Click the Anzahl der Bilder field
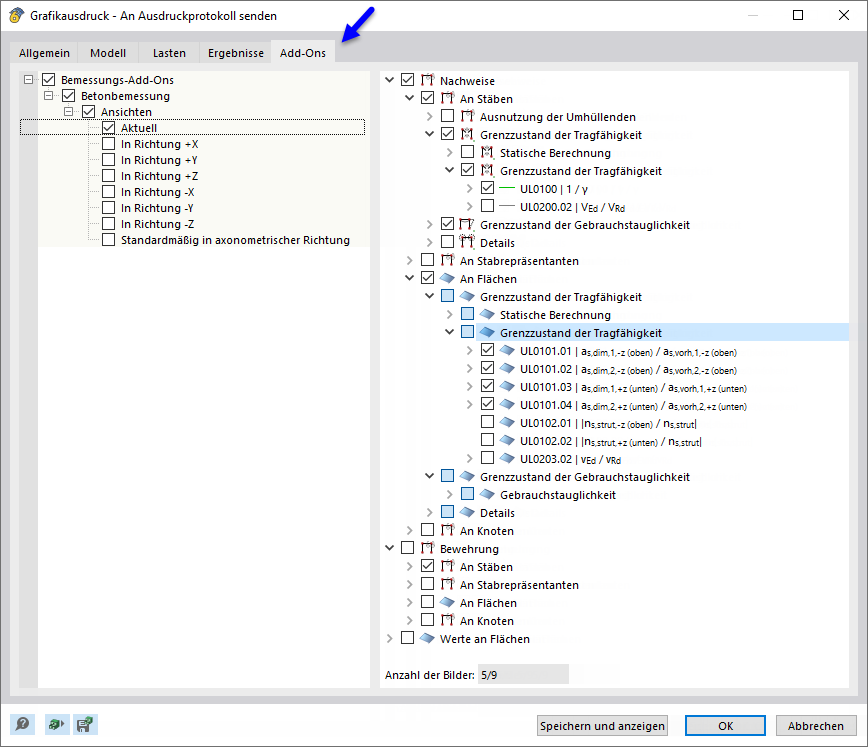This screenshot has width=868, height=747. (523, 674)
